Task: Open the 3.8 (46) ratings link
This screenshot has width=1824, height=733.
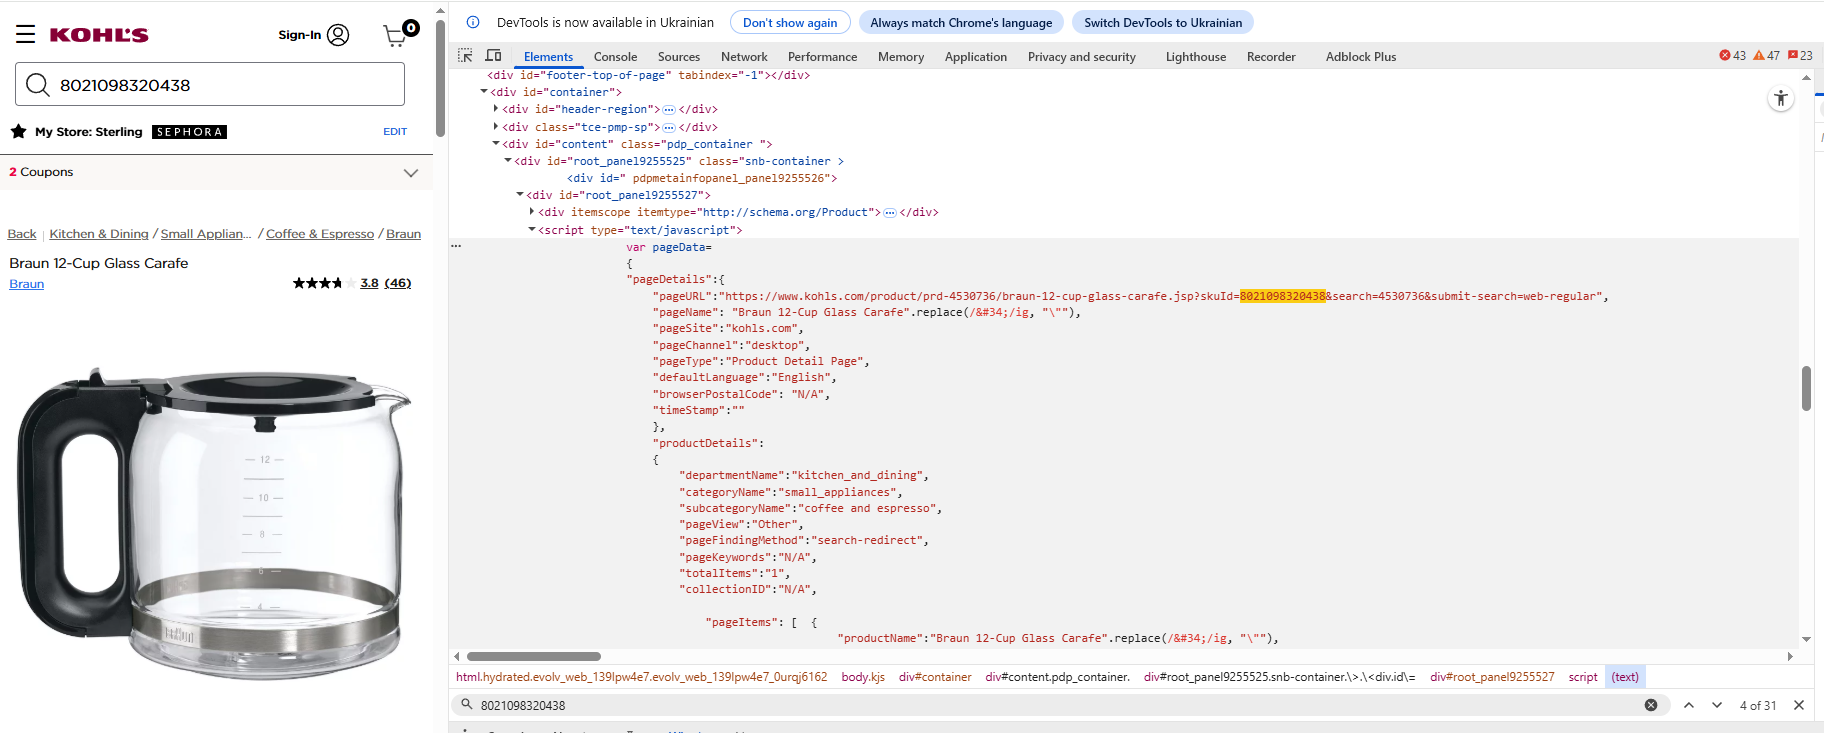Action: [x=385, y=283]
